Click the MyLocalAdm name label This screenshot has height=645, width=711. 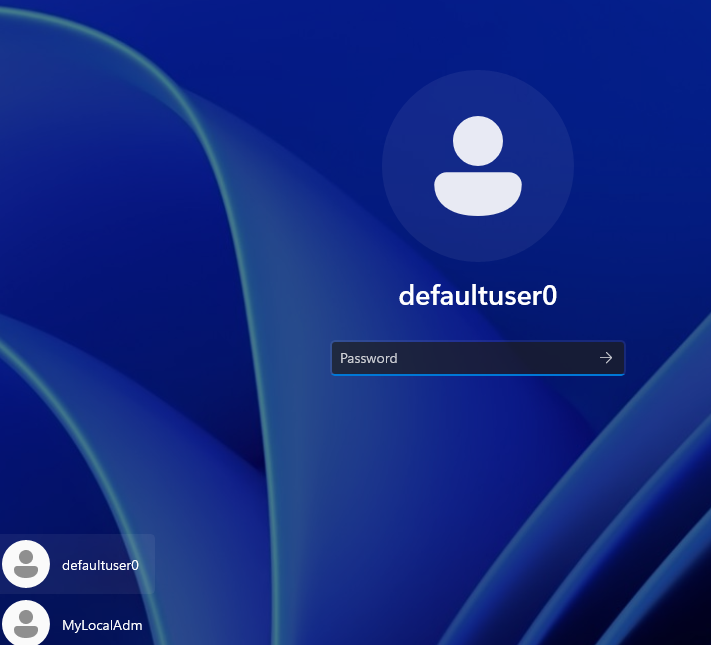102,625
